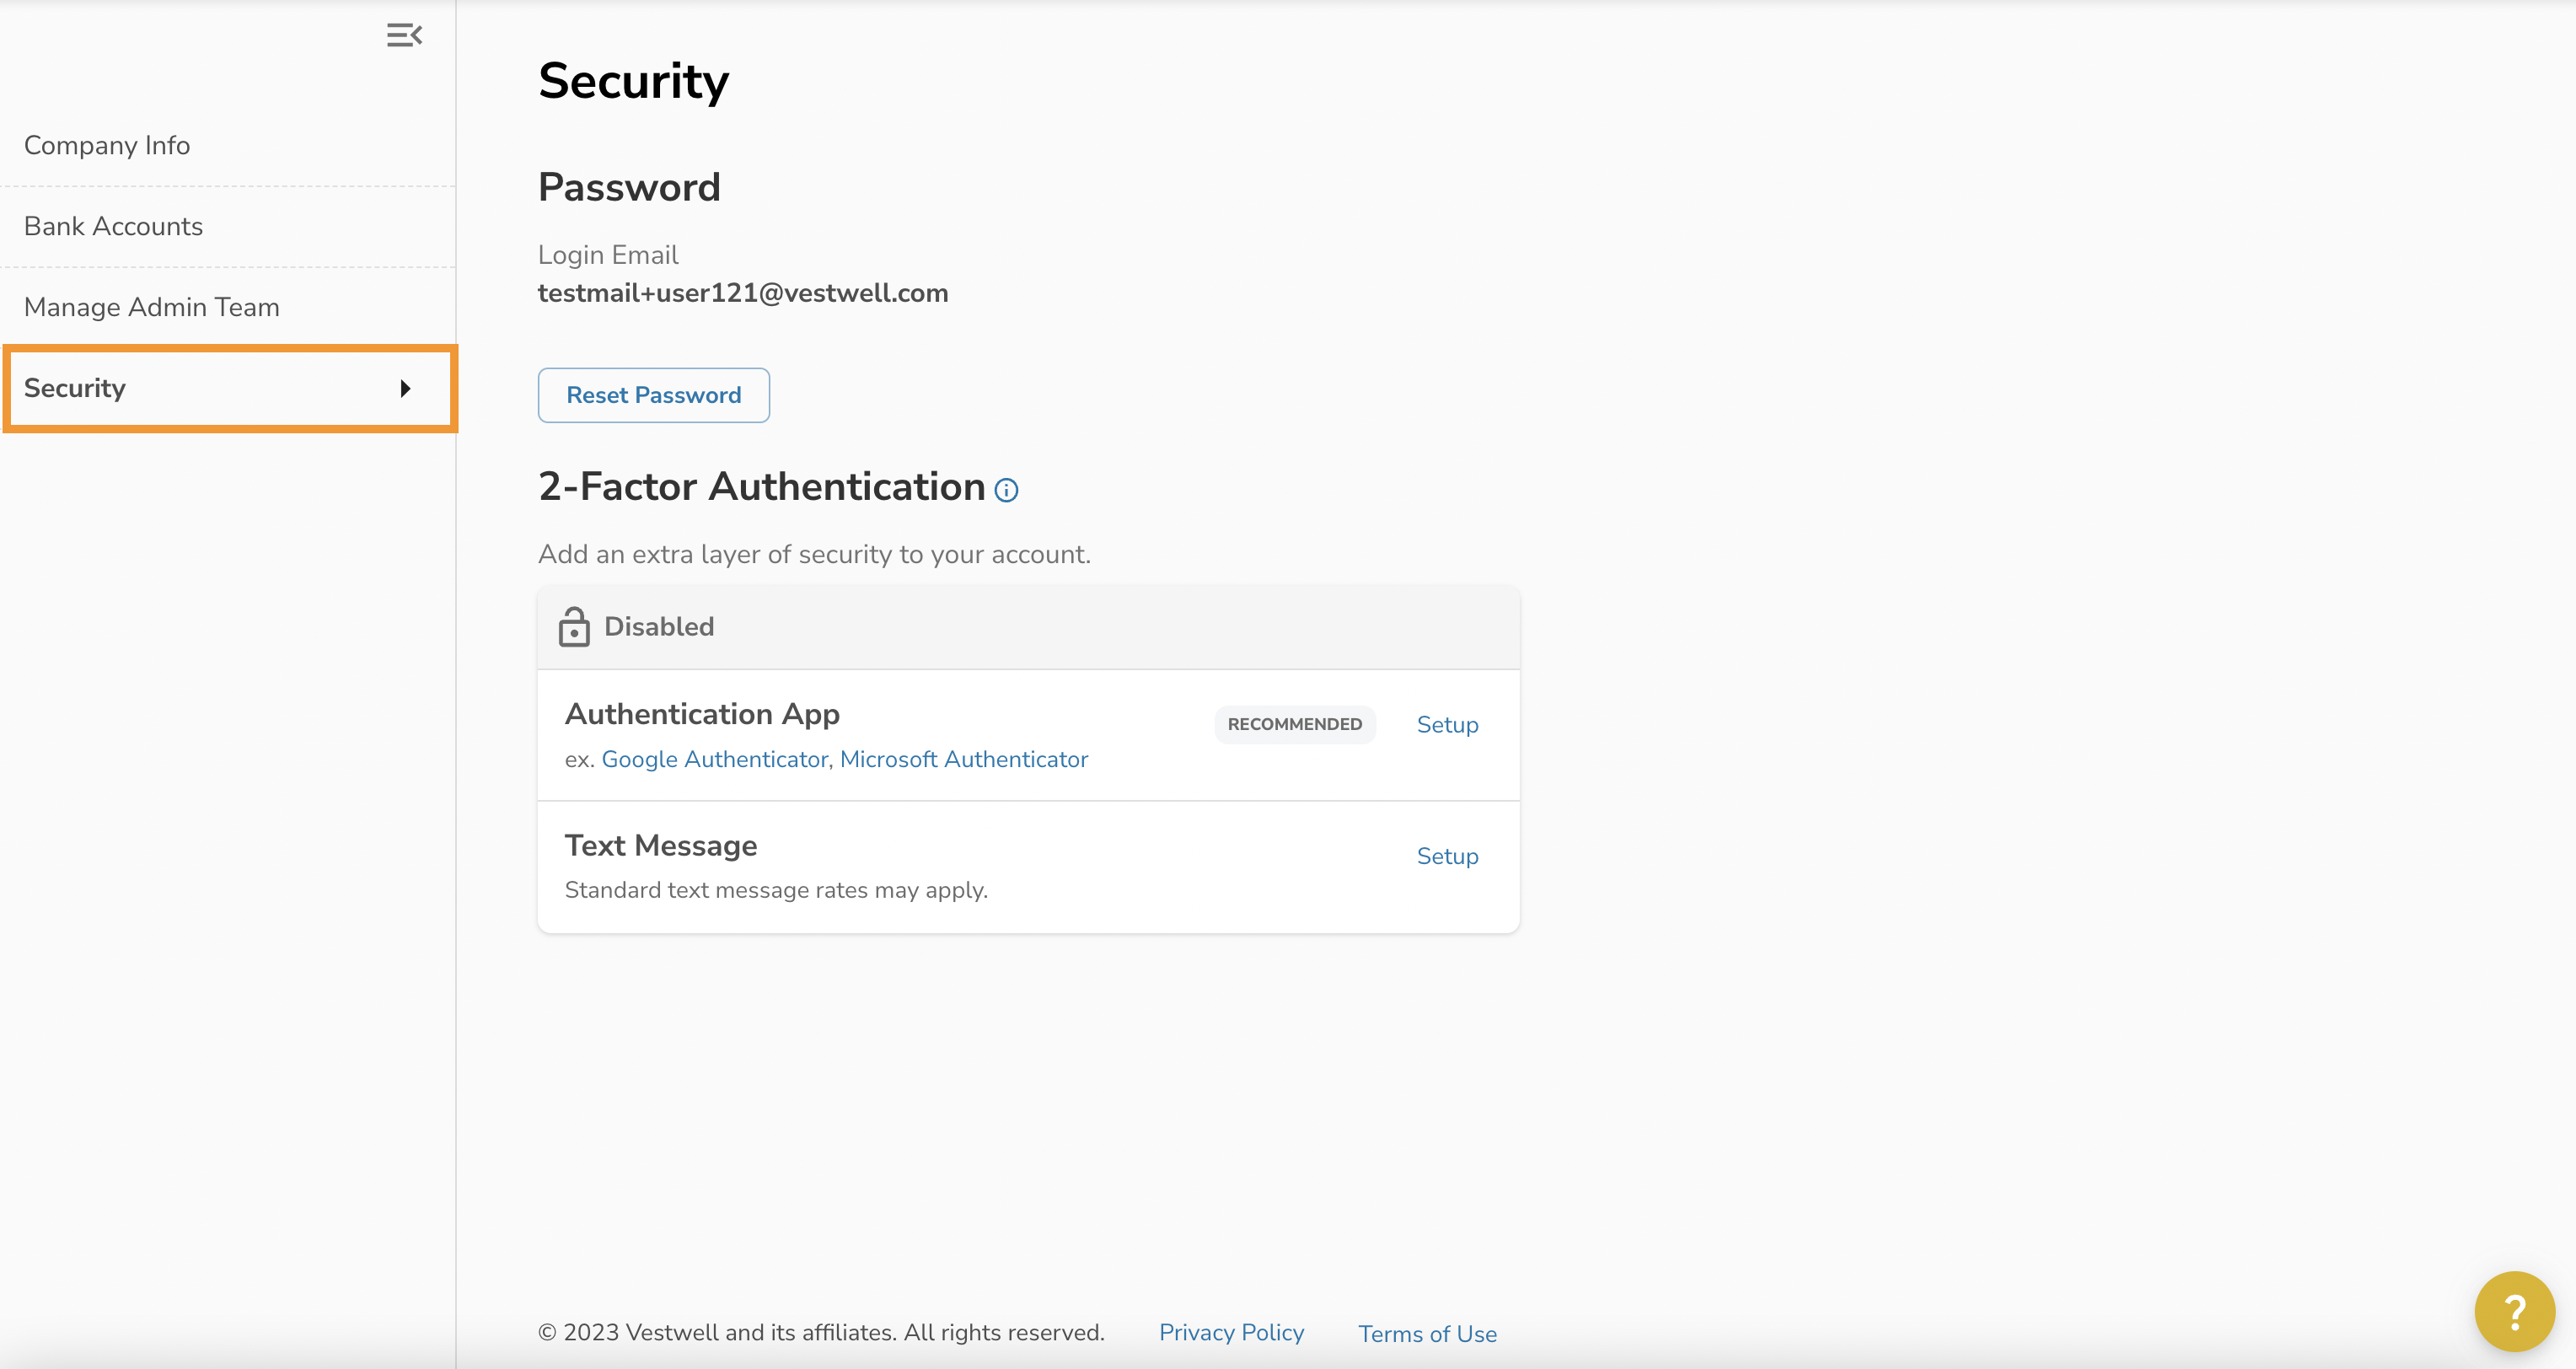The image size is (2576, 1369).
Task: Click the Disabled status text
Action: click(659, 627)
